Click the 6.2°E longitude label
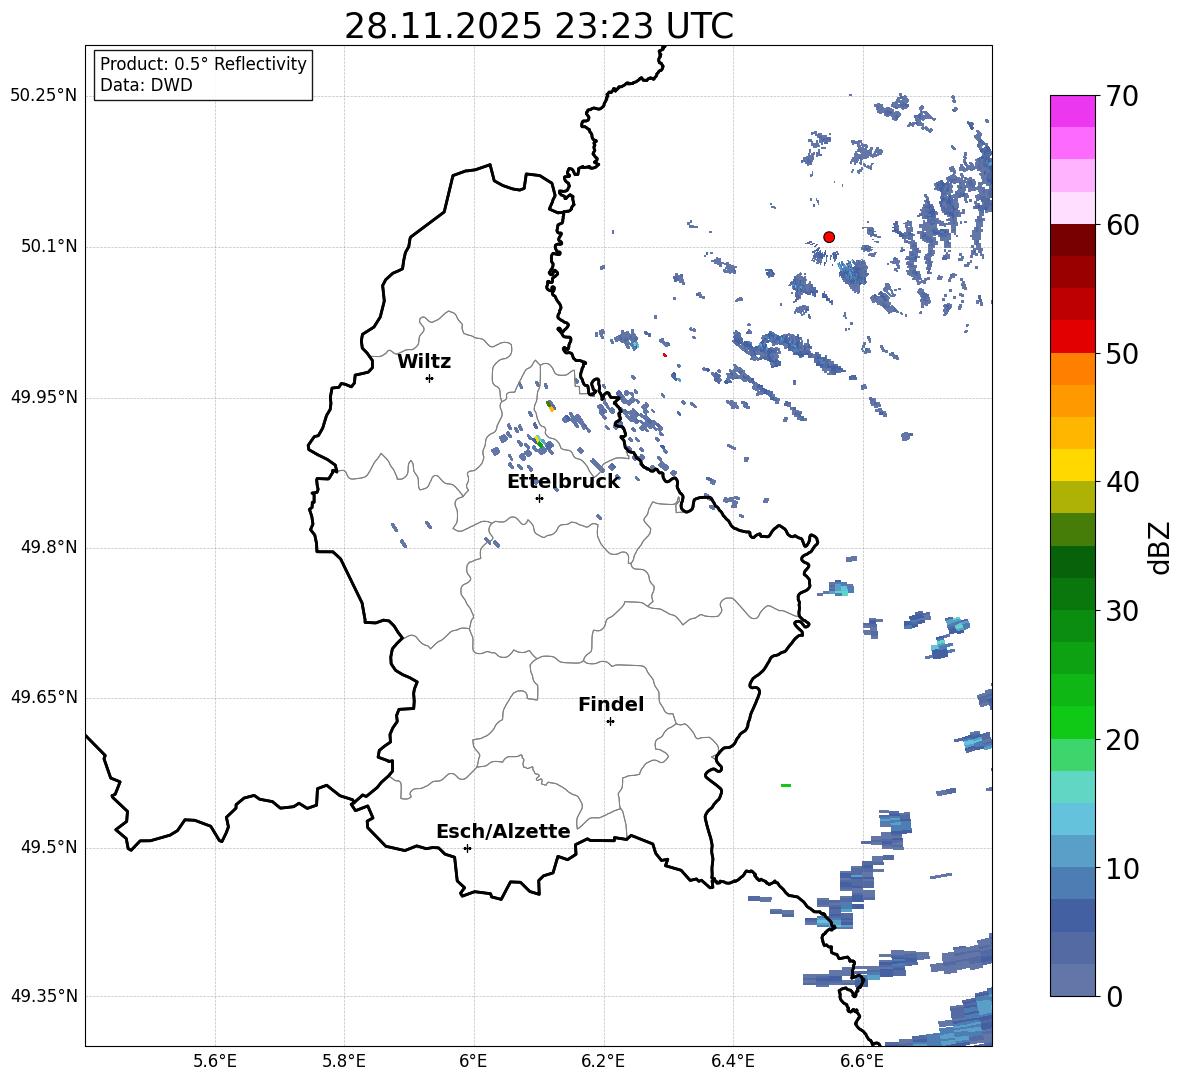Screen dimensions: 1184x1081 click(603, 1061)
